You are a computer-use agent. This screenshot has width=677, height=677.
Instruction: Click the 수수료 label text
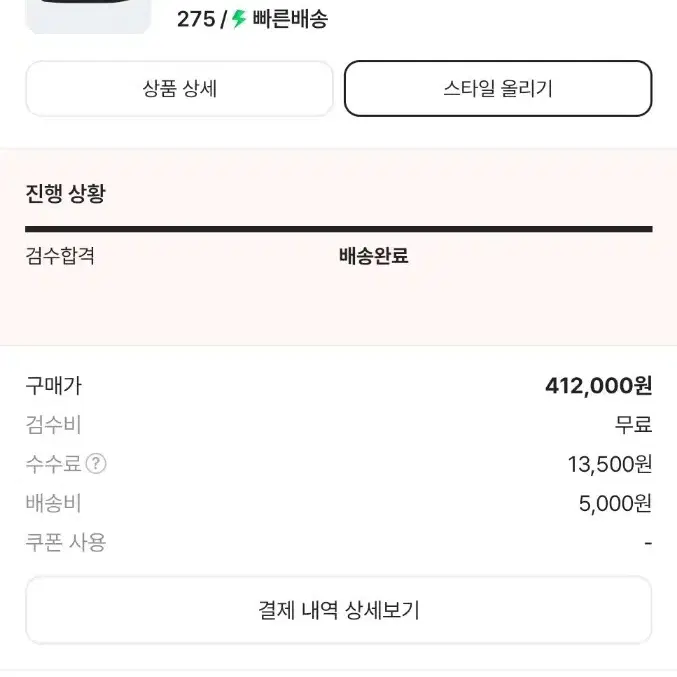tap(54, 464)
